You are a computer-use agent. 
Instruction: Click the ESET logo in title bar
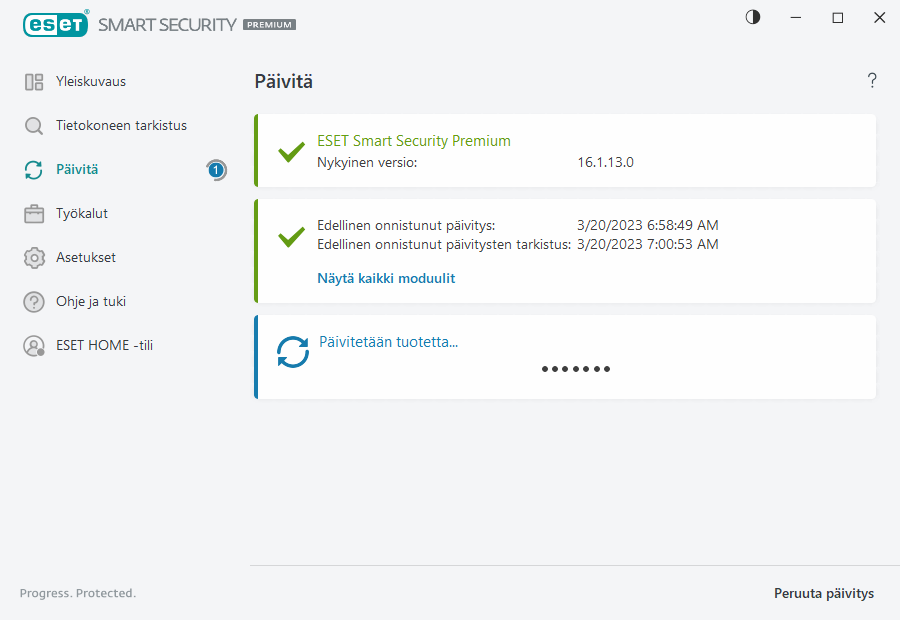click(55, 24)
